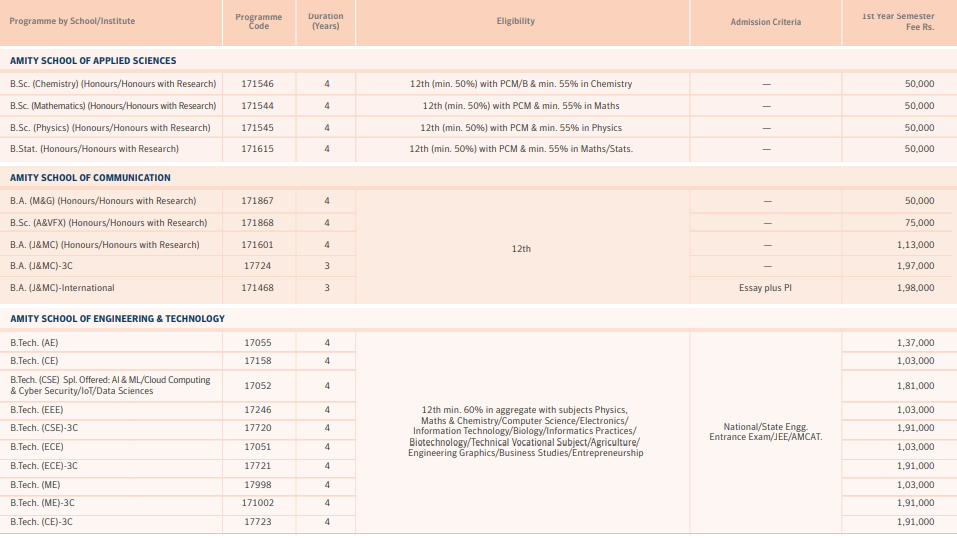Screen dimensions: 957x538
Task: Click programme code 171601
Action: [258, 245]
